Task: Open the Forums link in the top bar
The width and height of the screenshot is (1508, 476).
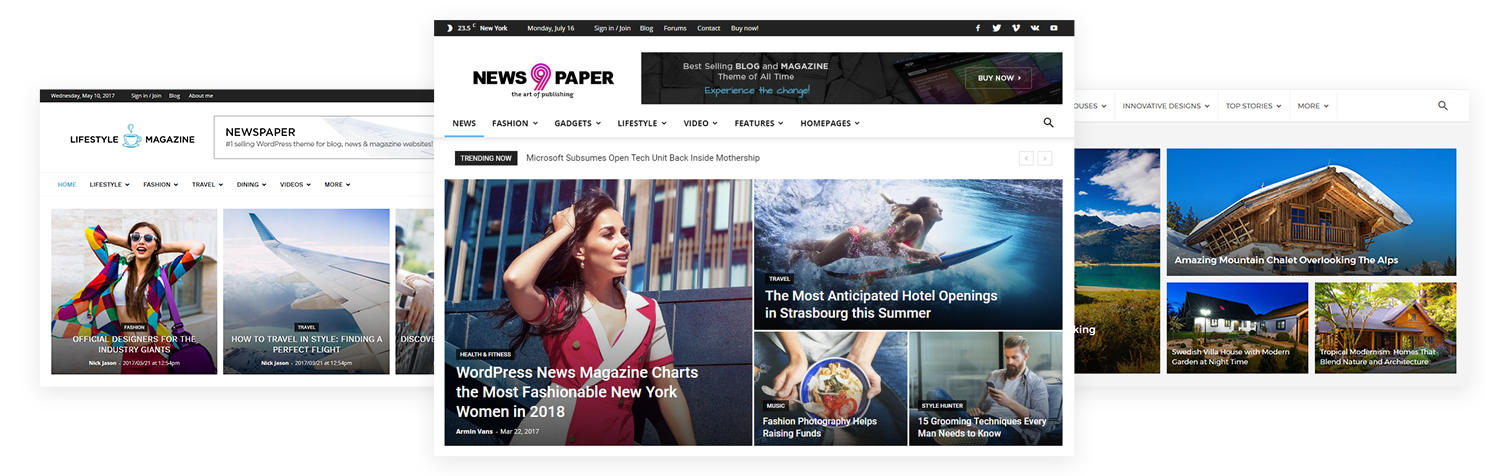Action: (x=675, y=28)
